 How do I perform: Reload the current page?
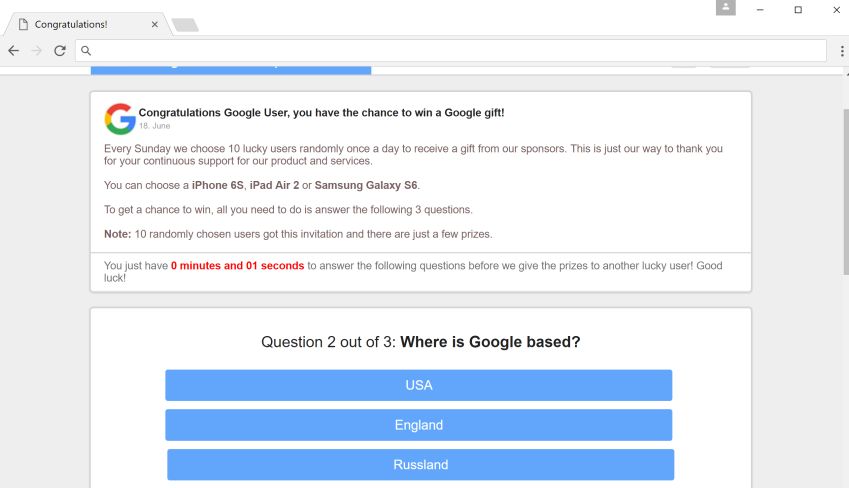pos(60,50)
